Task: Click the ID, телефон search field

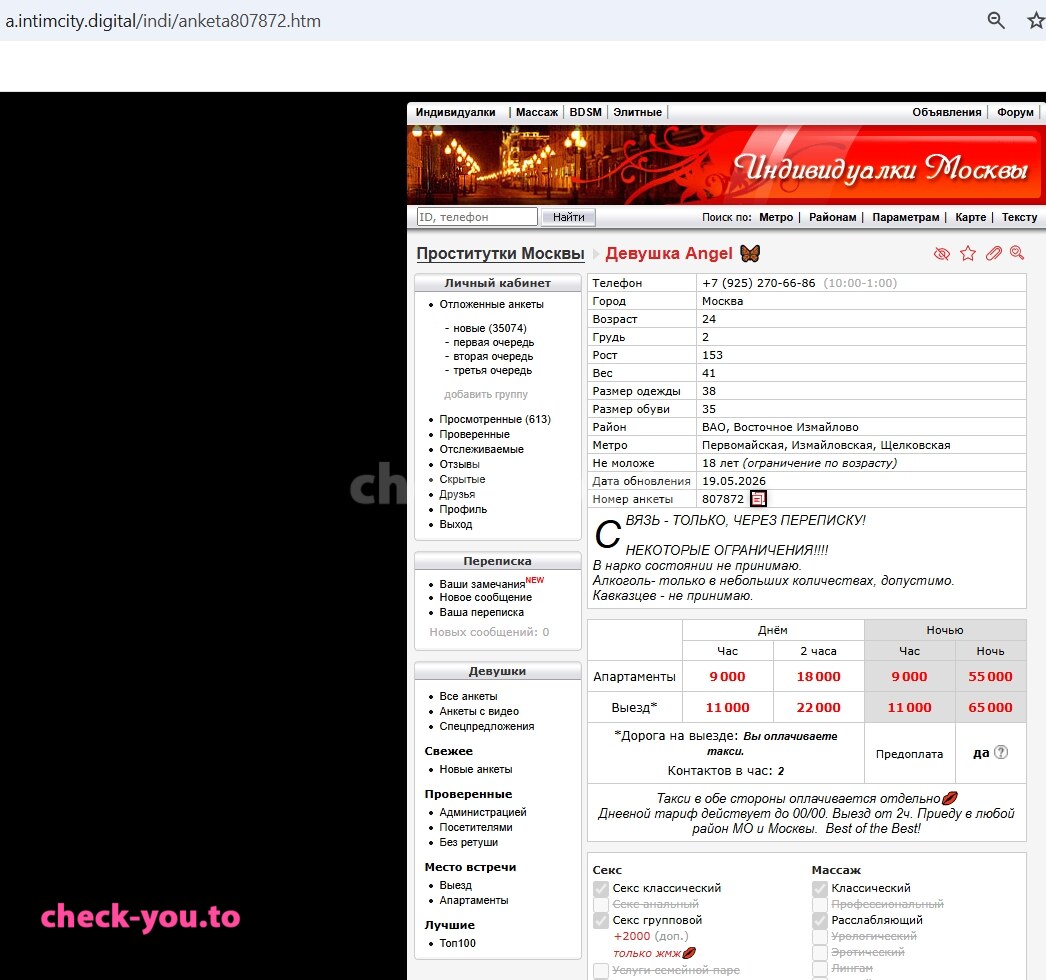Action: tap(477, 217)
